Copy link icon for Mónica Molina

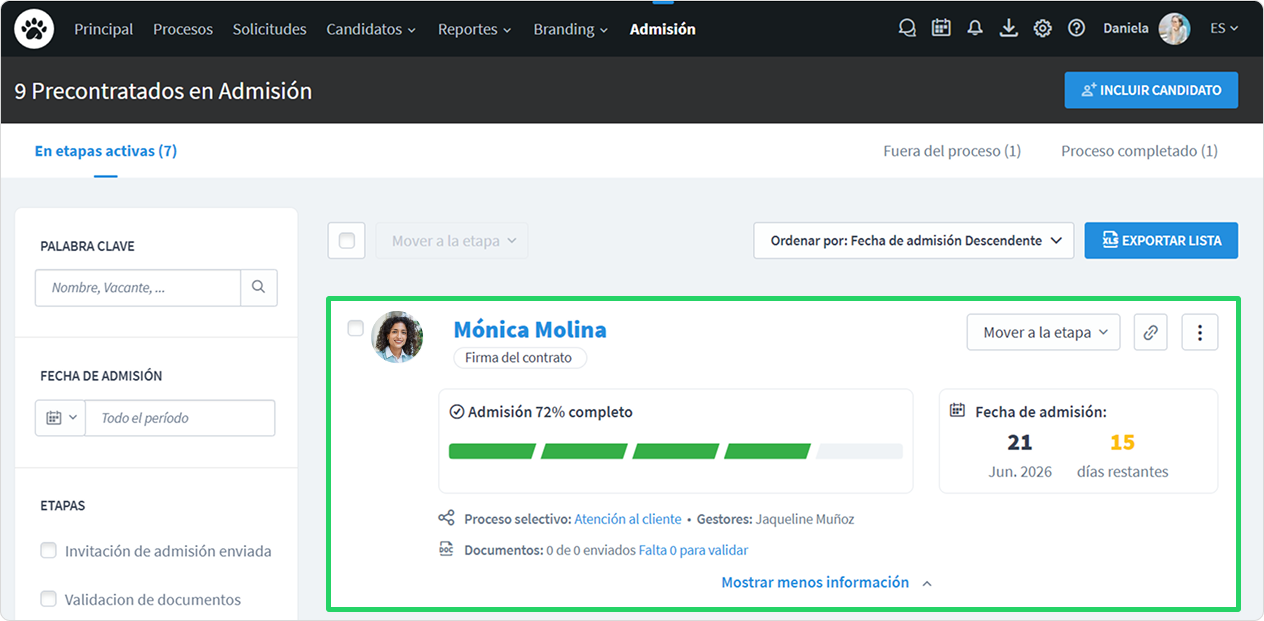coord(1151,332)
